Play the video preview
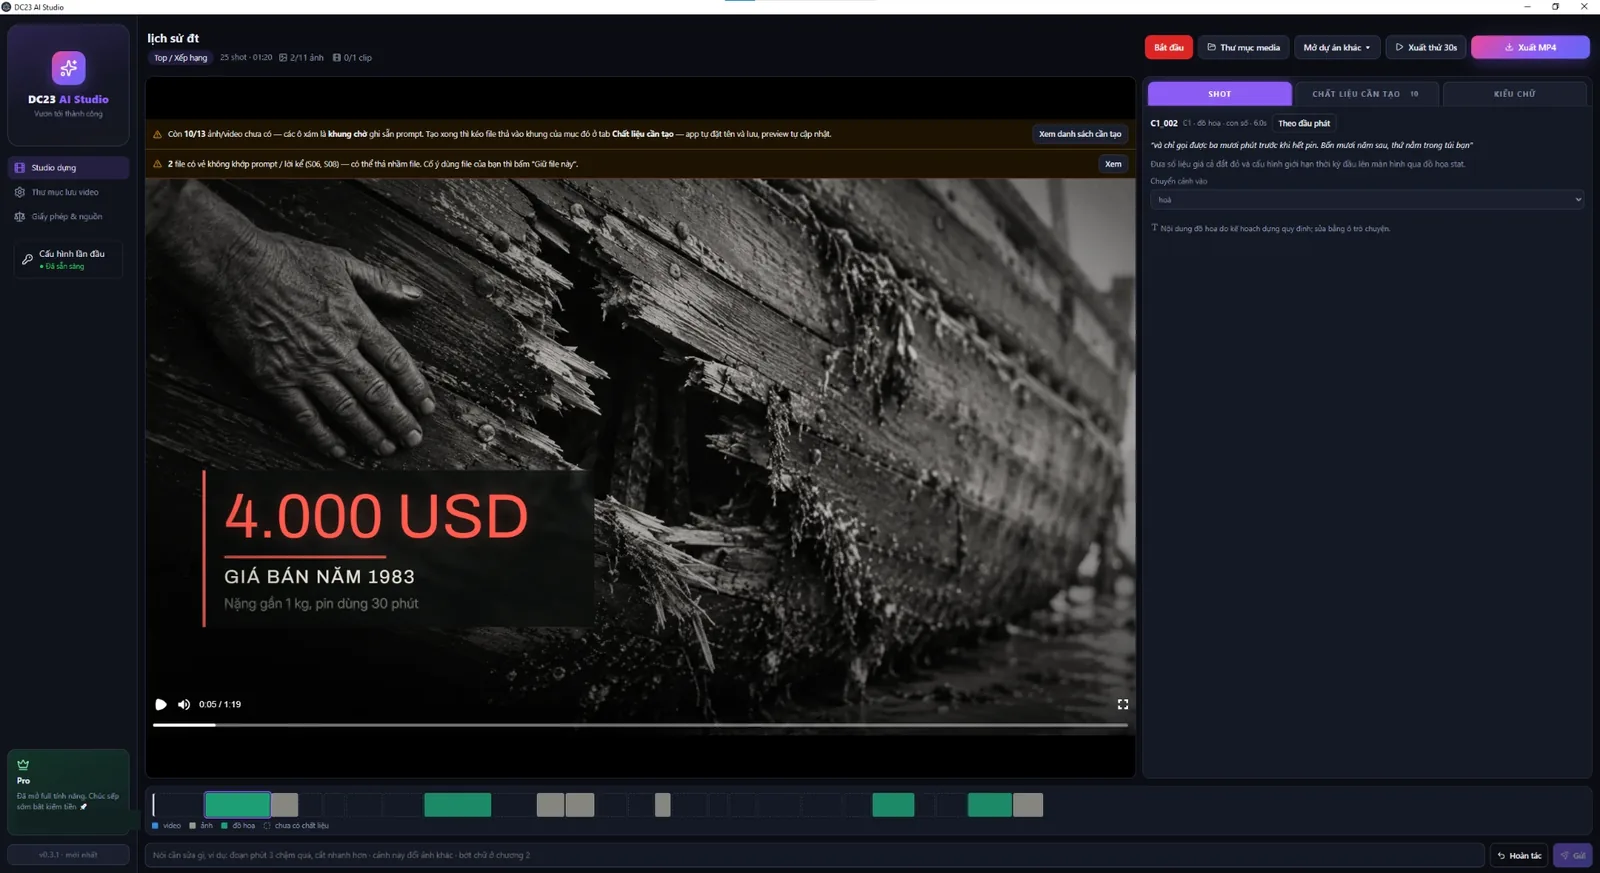Image resolution: width=1600 pixels, height=873 pixels. pos(161,704)
